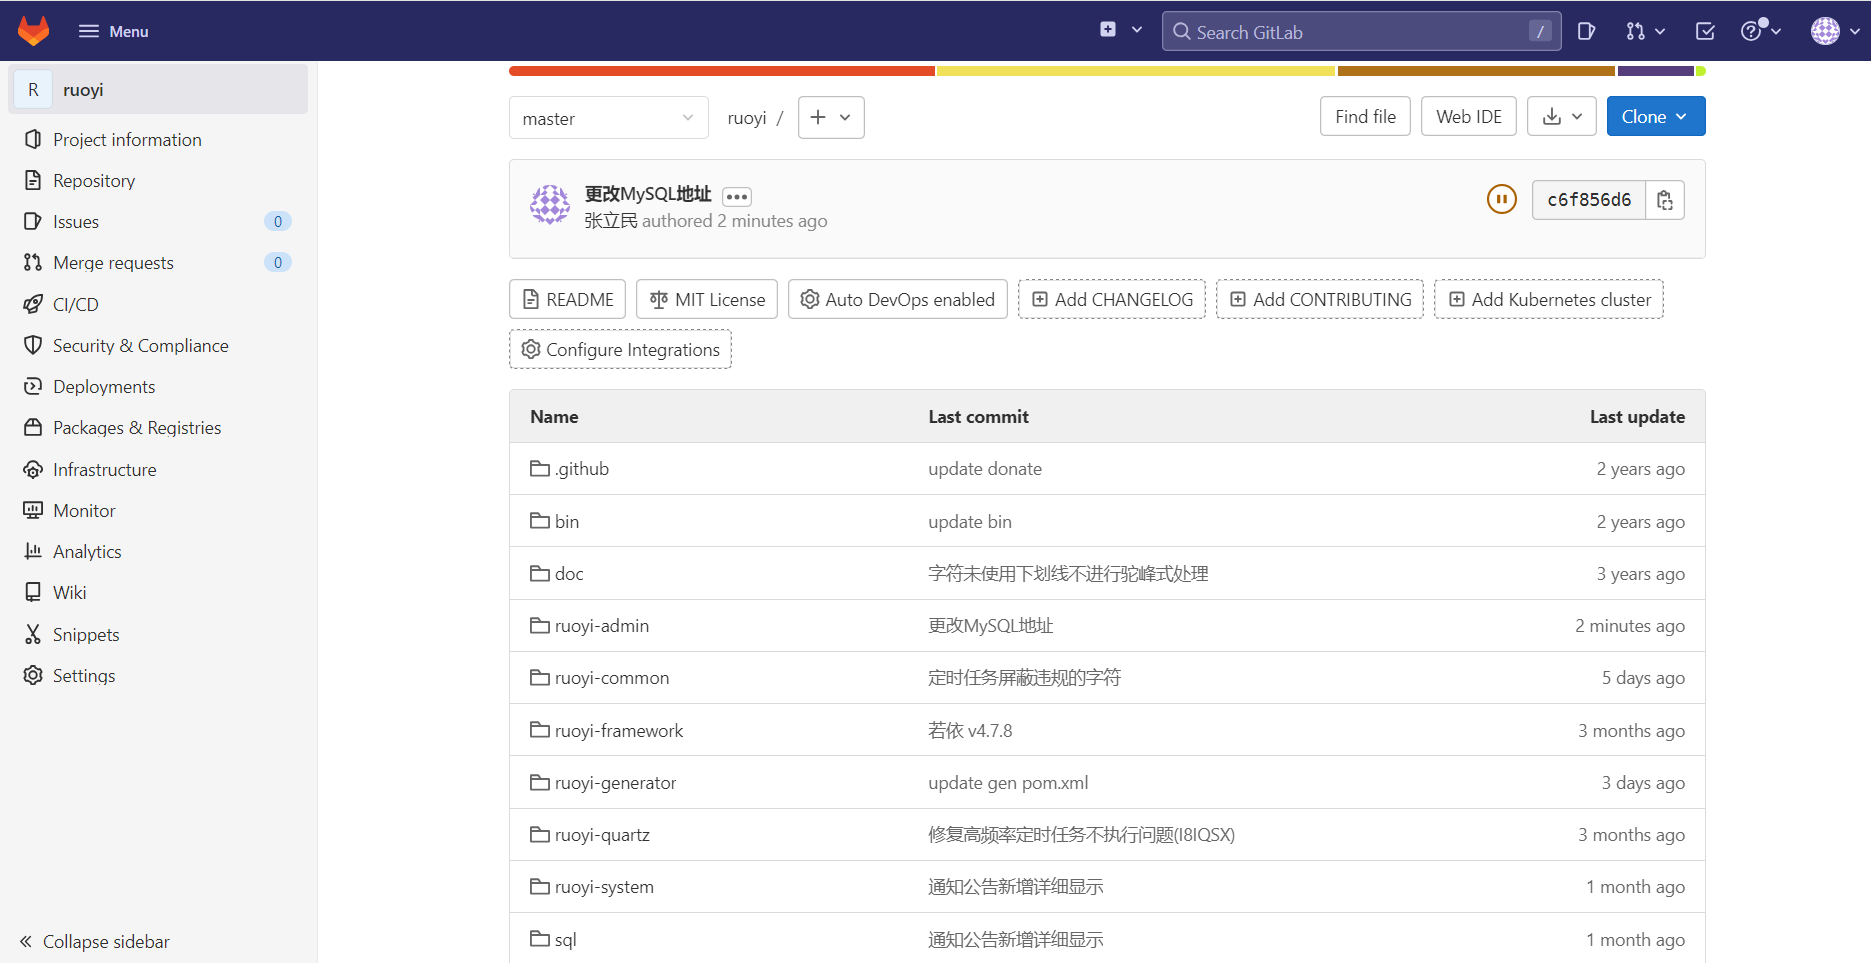Open the Issues icon in top navbar

[1586, 31]
